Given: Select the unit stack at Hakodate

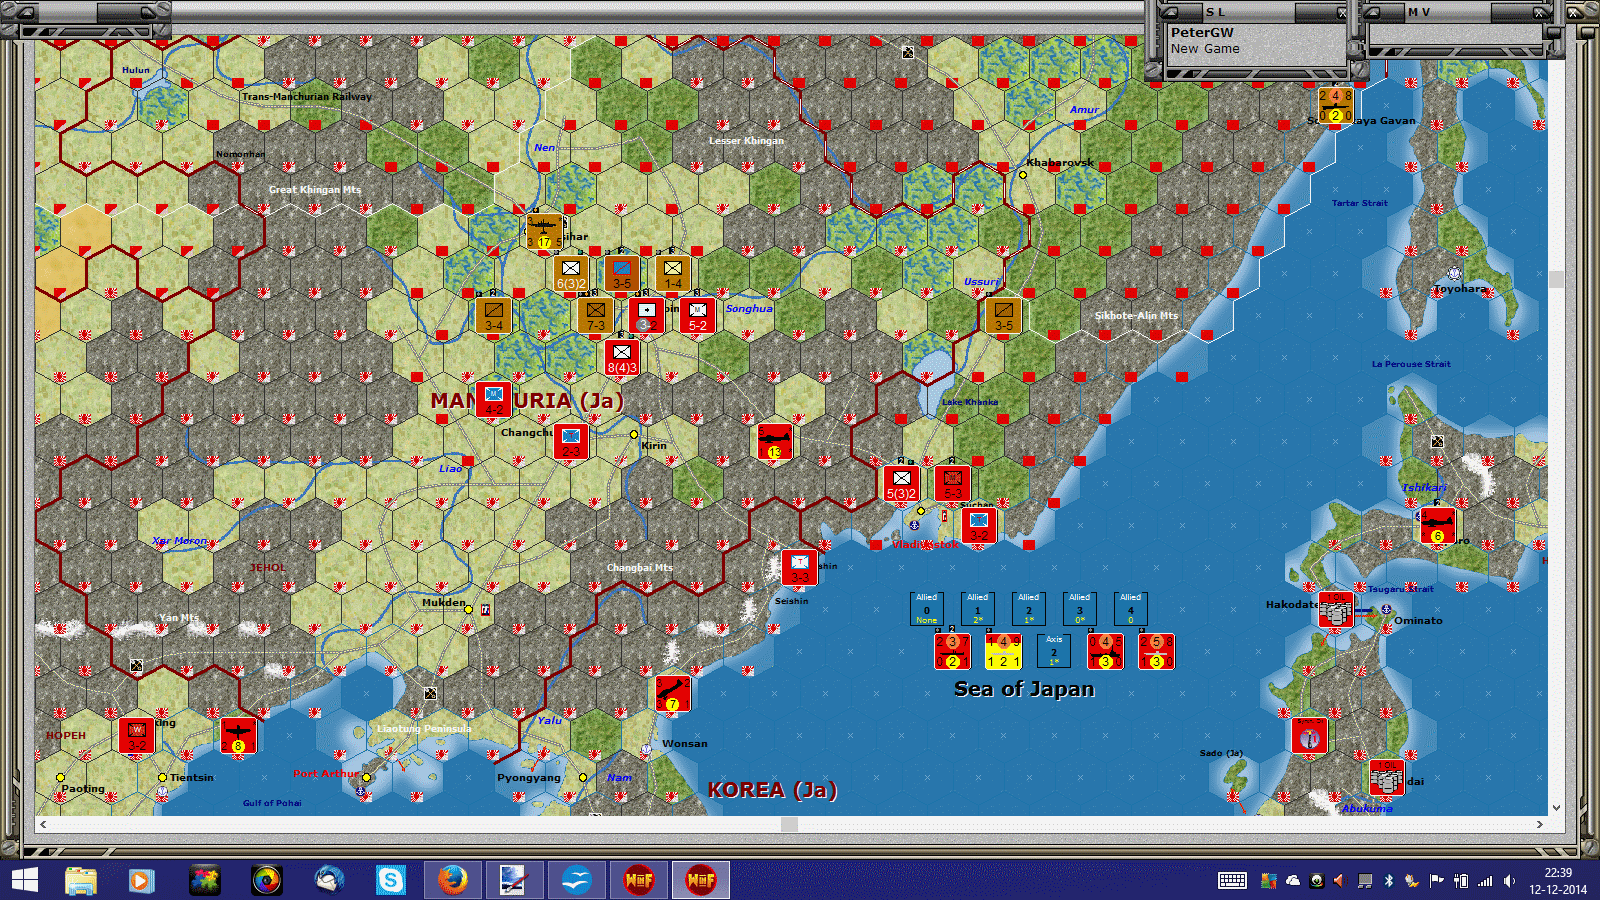Looking at the screenshot, I should [1336, 609].
